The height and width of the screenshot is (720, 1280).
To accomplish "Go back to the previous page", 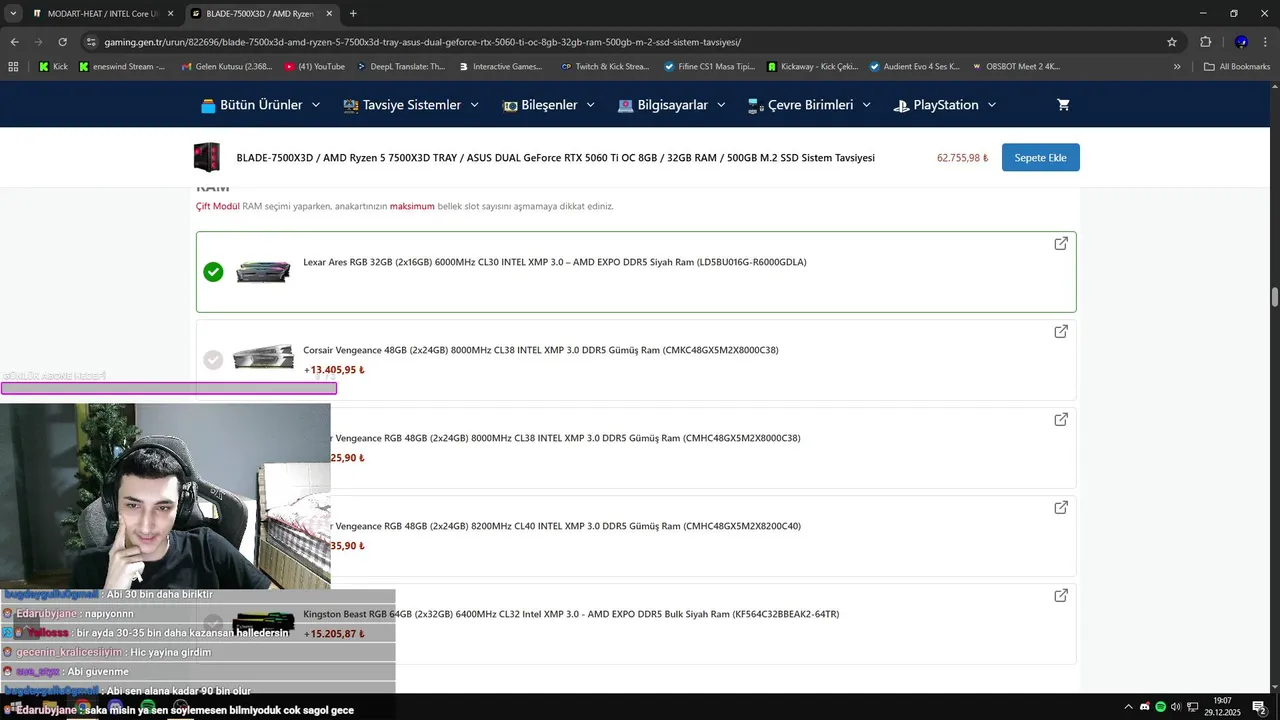I will [14, 42].
